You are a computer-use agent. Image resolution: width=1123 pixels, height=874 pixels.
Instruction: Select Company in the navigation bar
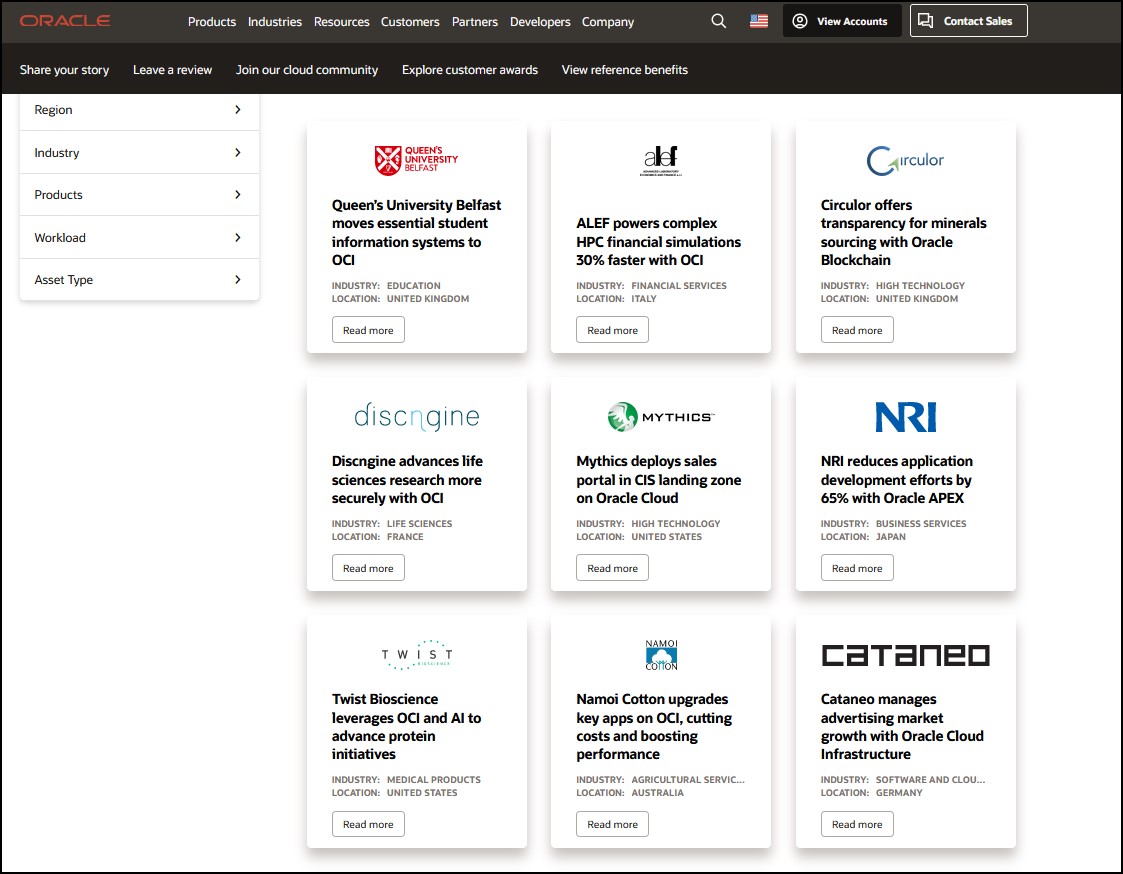click(607, 21)
